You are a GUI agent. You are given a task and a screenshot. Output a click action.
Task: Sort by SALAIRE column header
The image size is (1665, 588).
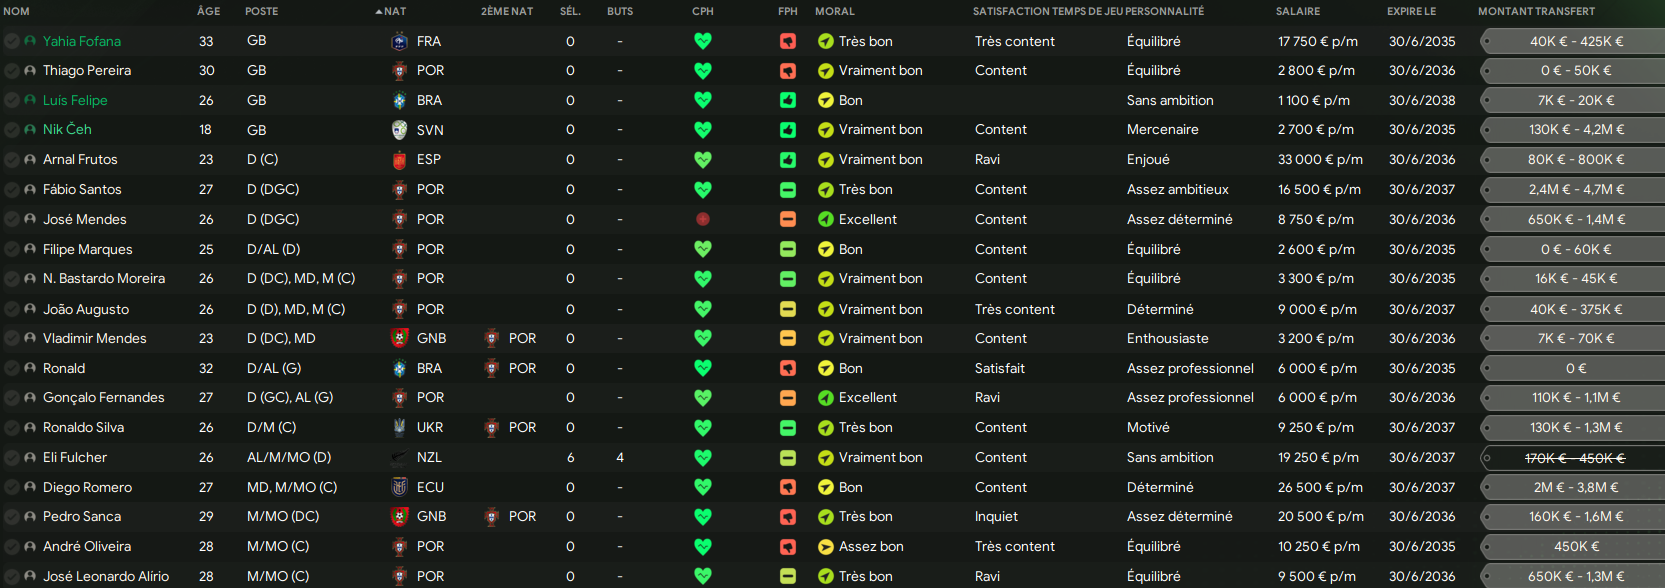(1298, 11)
